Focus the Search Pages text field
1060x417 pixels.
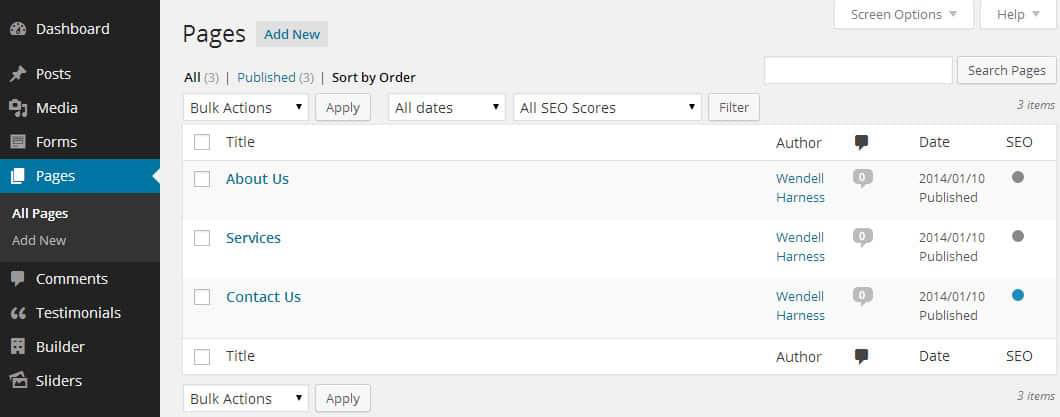[858, 70]
